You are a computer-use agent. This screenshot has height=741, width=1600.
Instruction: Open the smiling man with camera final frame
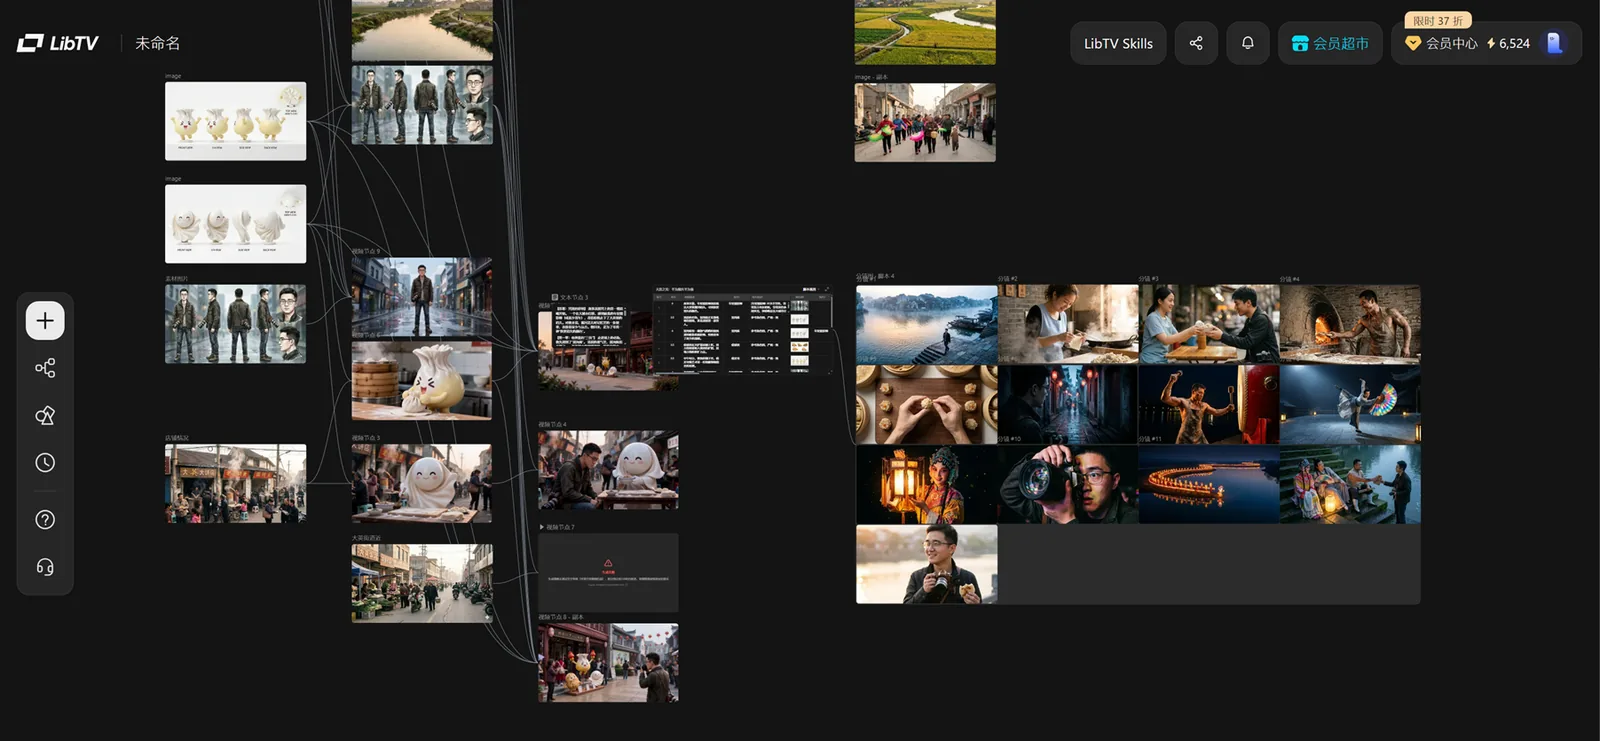click(927, 564)
